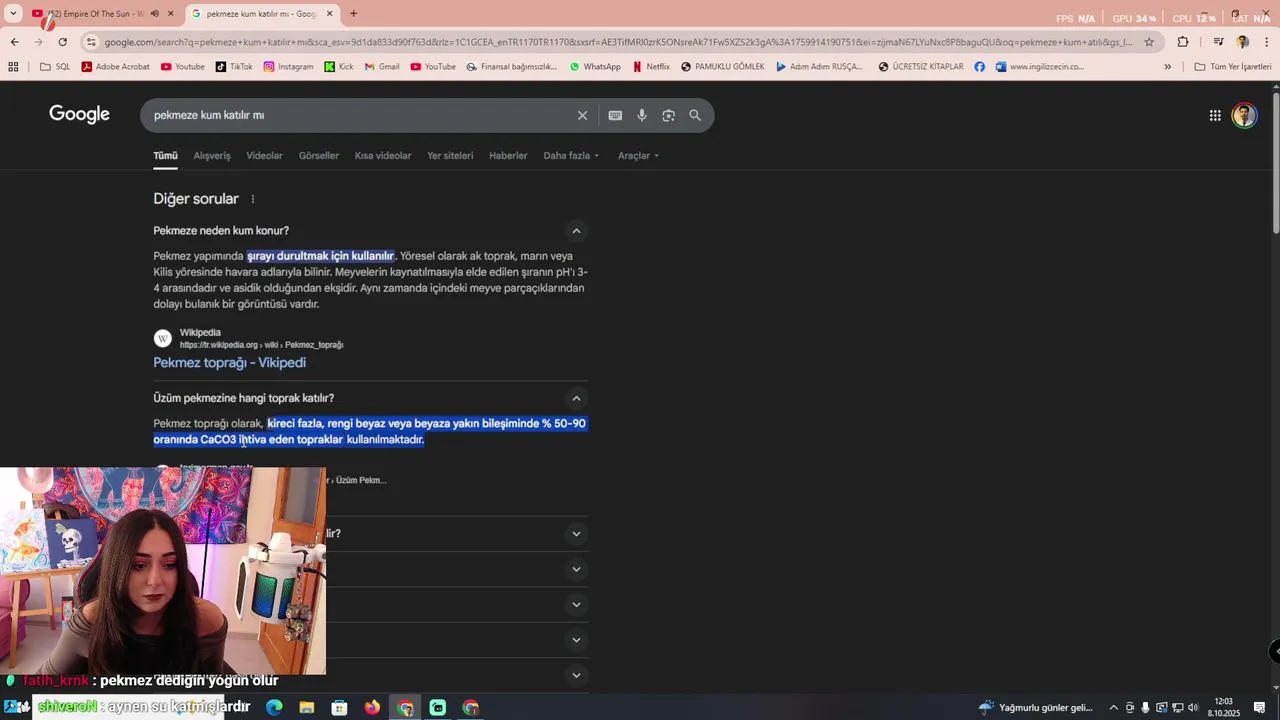
Task: Switch to the 'Yer siteleri' tab
Action: pyautogui.click(x=450, y=156)
